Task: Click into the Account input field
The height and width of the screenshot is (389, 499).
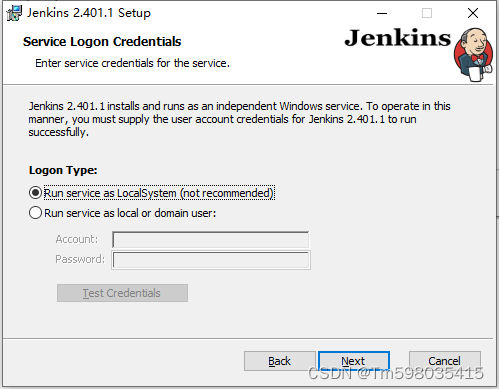Action: pyautogui.click(x=211, y=240)
